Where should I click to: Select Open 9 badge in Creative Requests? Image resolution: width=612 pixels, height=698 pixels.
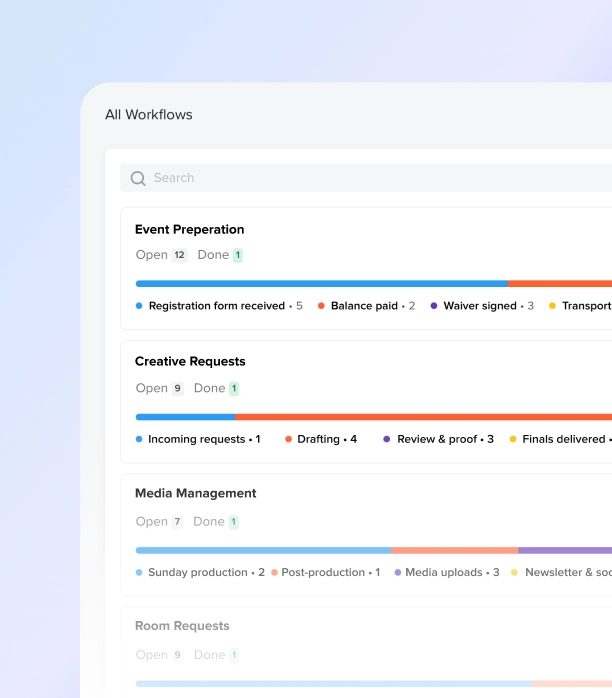(x=177, y=388)
